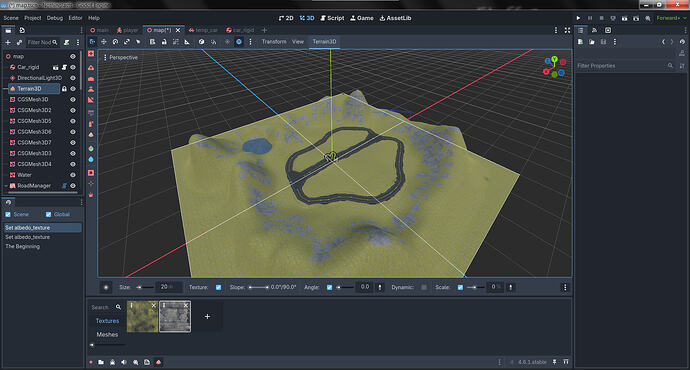Select Terrain3D Smooth tool
Image resolution: width=690 pixels, height=370 pixels.
coord(91,78)
